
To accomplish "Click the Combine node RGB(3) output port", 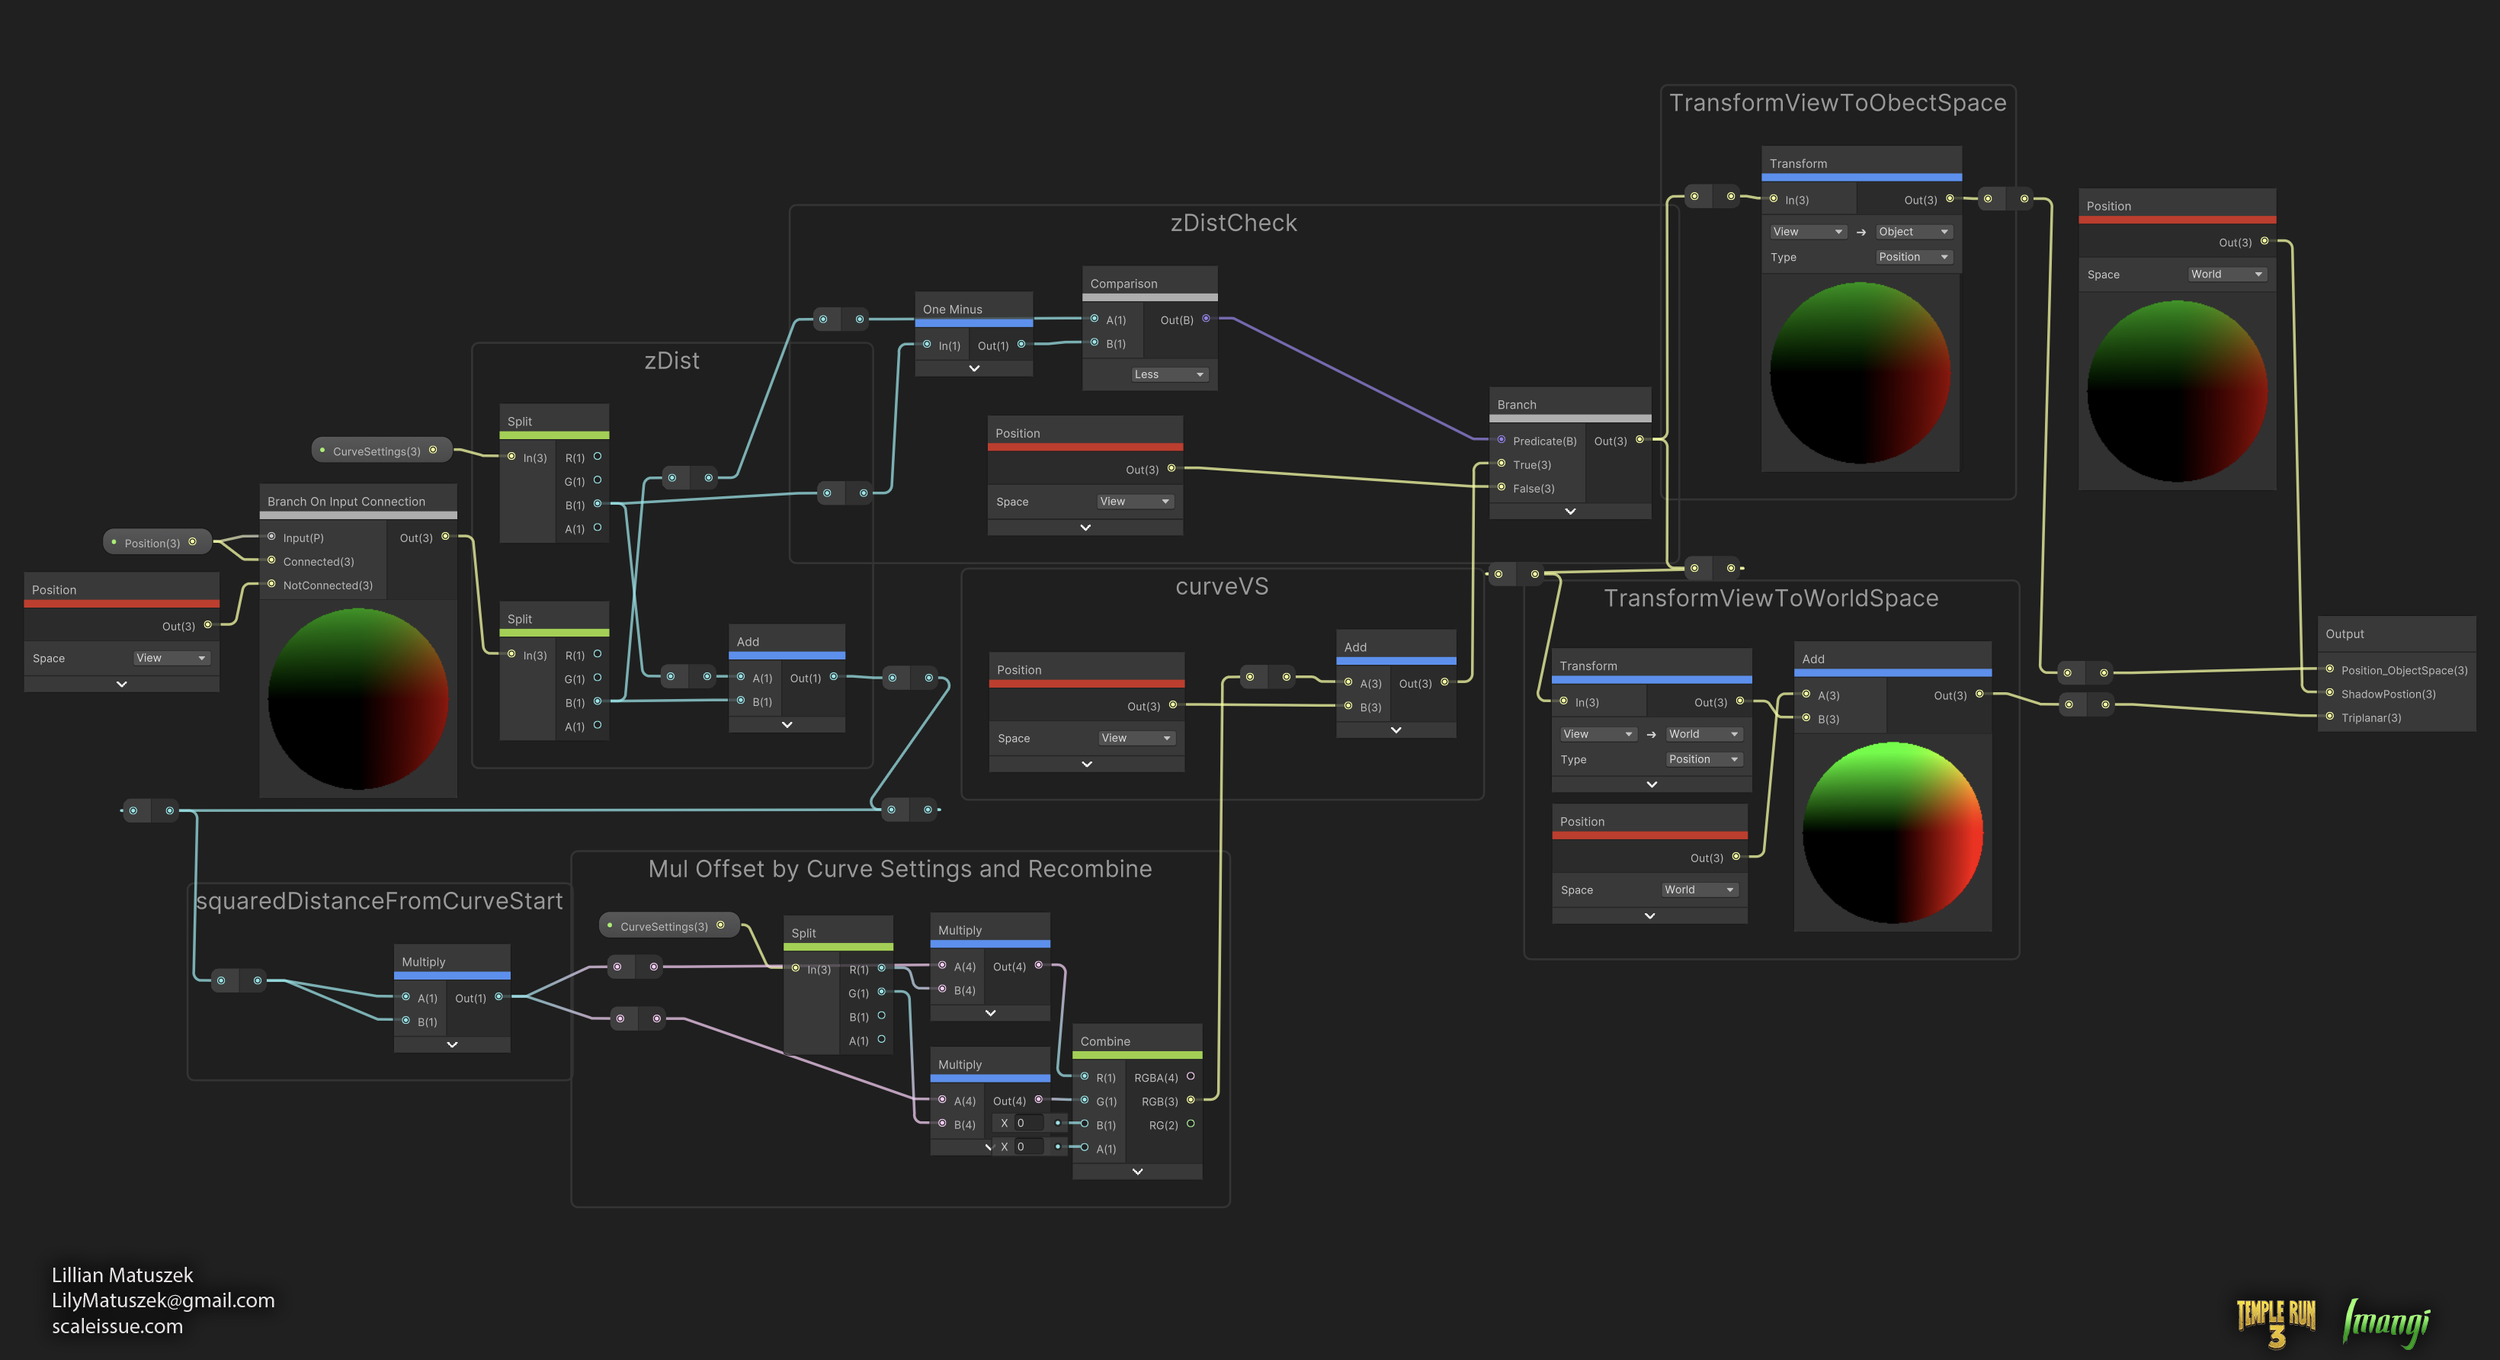I will [x=1190, y=1100].
